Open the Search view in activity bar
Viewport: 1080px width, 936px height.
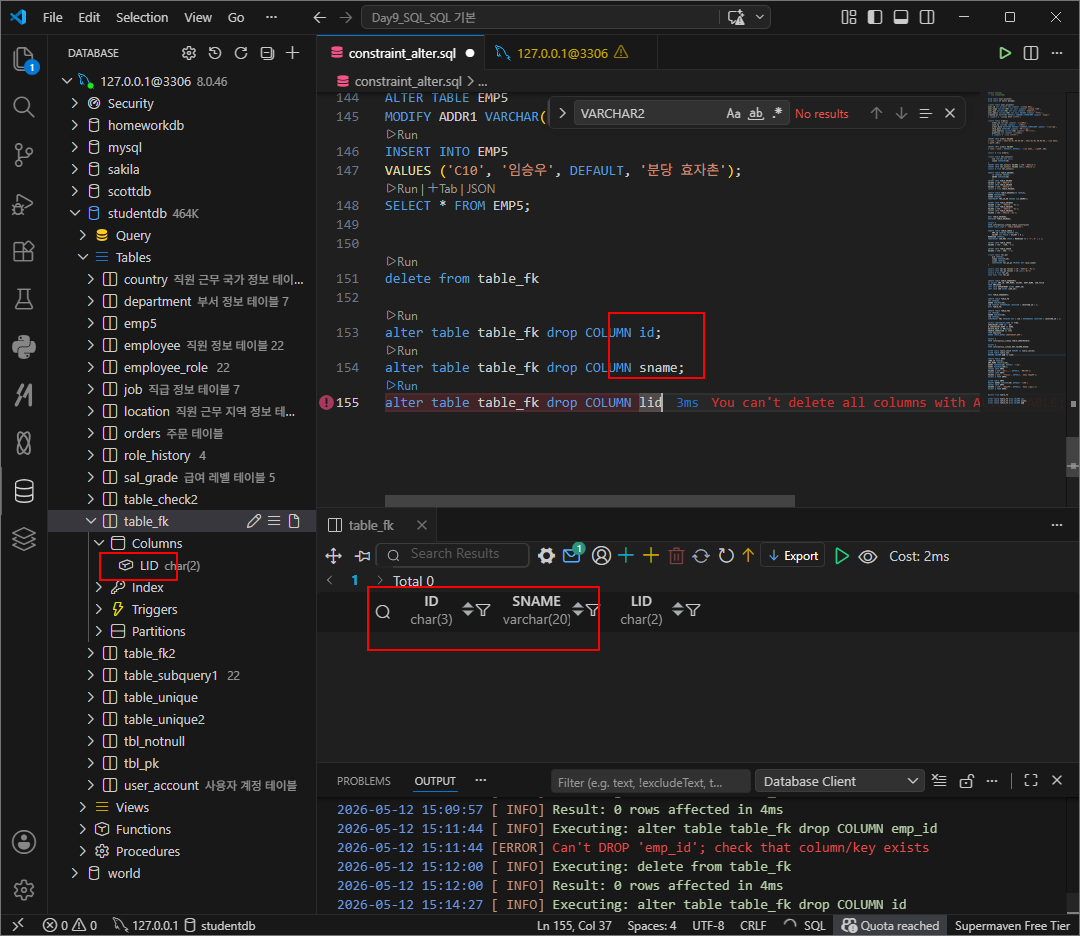click(x=23, y=107)
